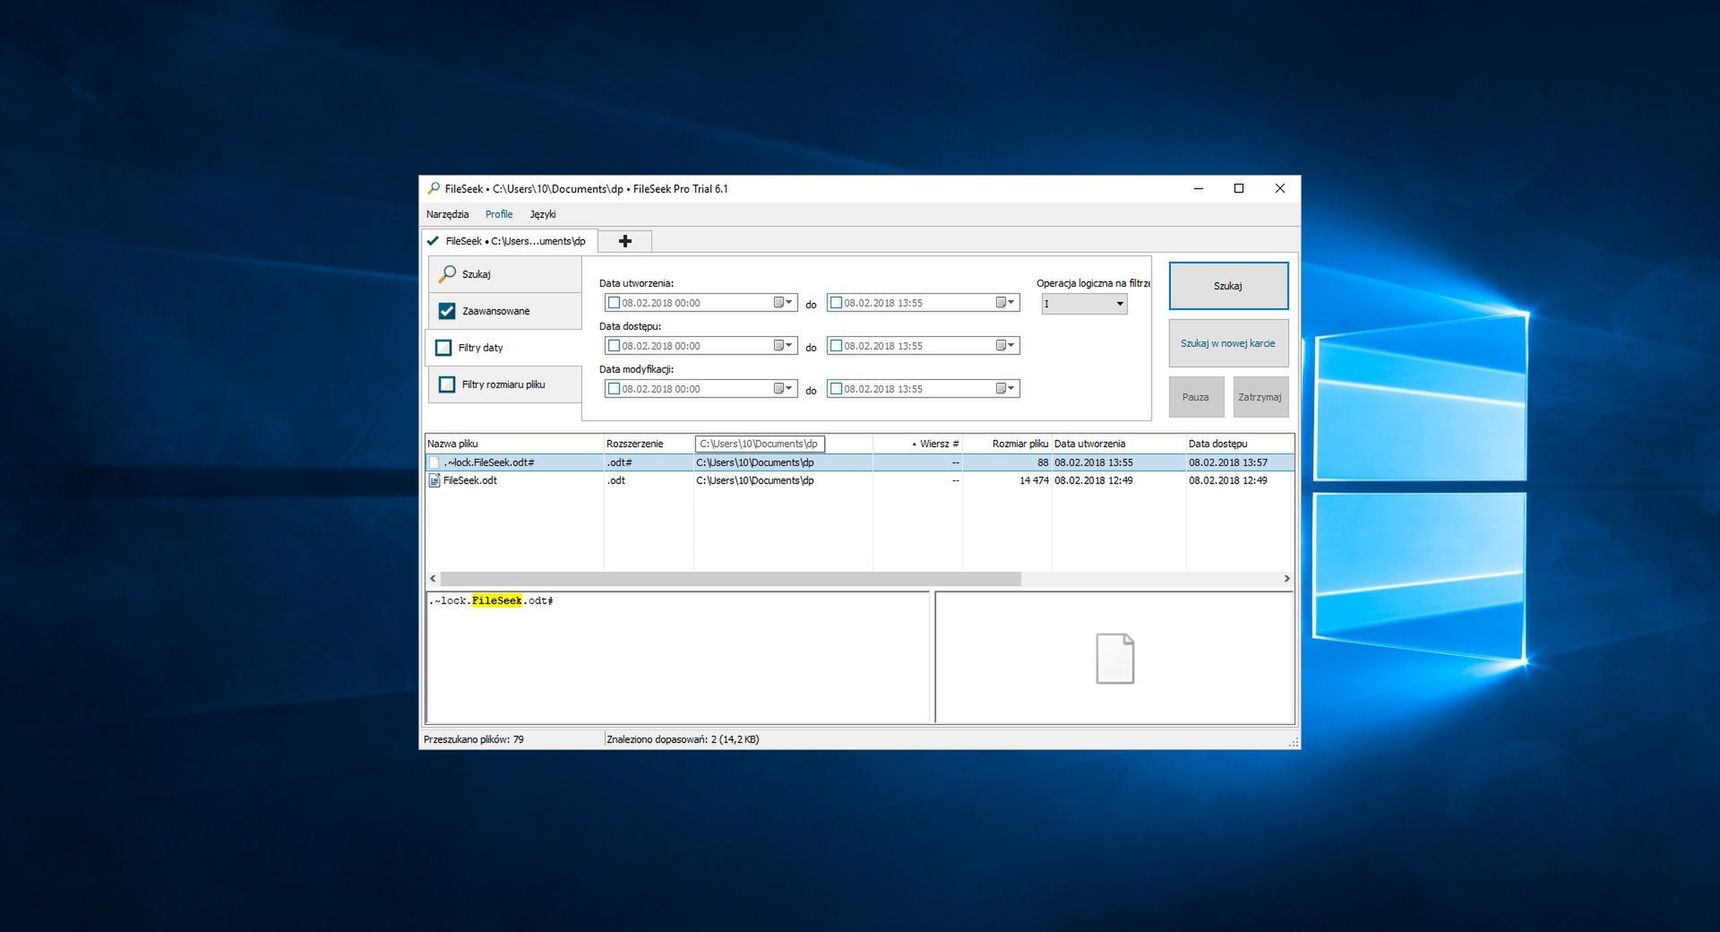The width and height of the screenshot is (1720, 932).
Task: Click the C:\Users\10\Documents\dp path column header
Action: click(760, 444)
